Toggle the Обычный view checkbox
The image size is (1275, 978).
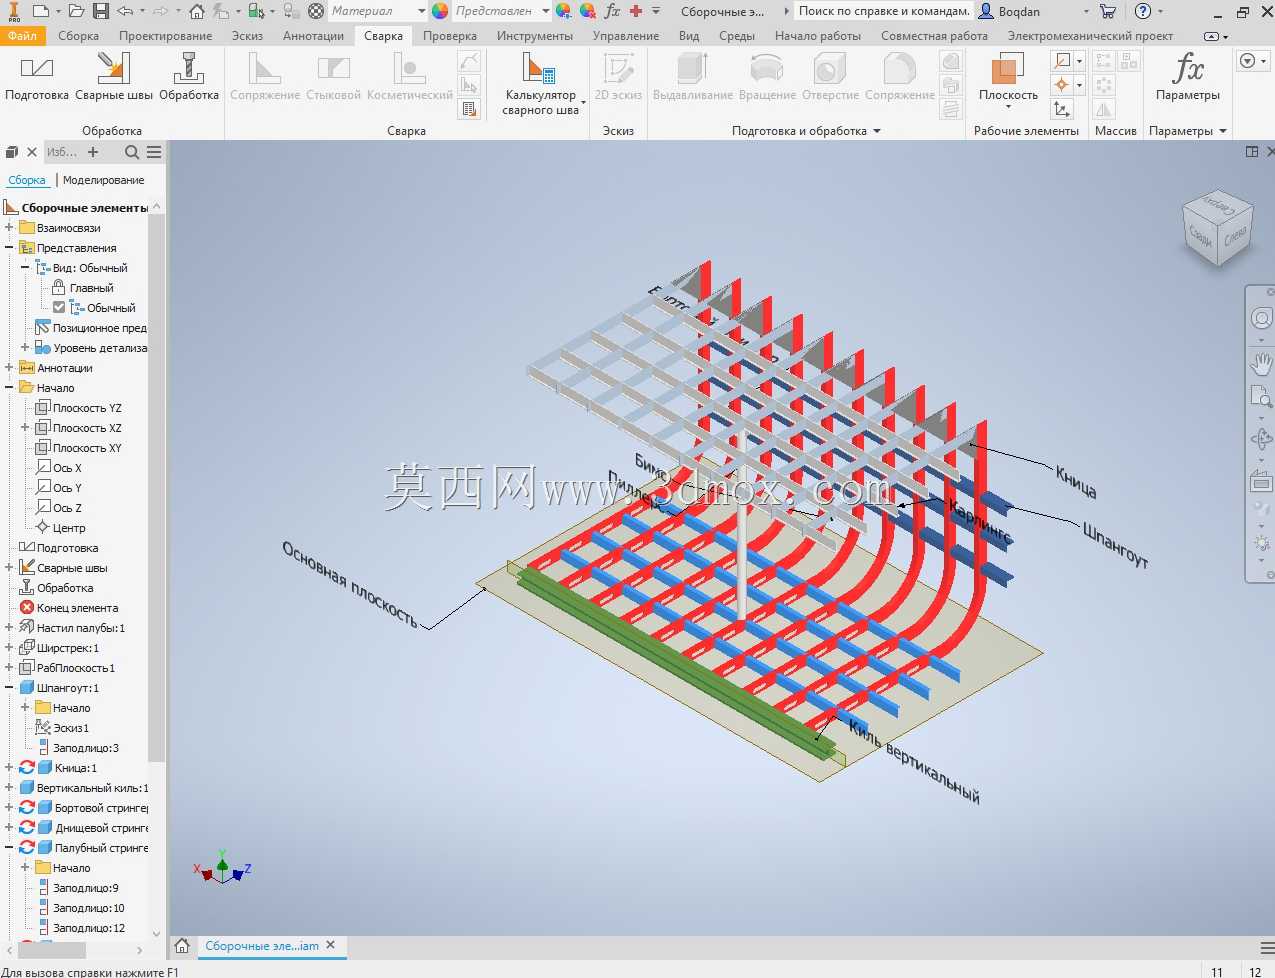tap(59, 307)
